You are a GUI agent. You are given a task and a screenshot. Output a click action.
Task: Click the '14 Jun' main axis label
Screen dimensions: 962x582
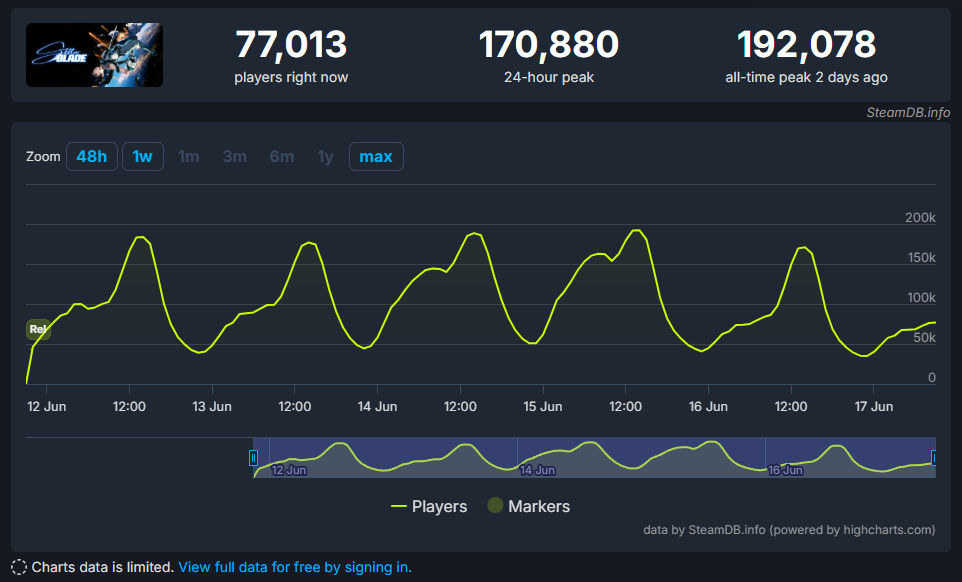coord(377,406)
